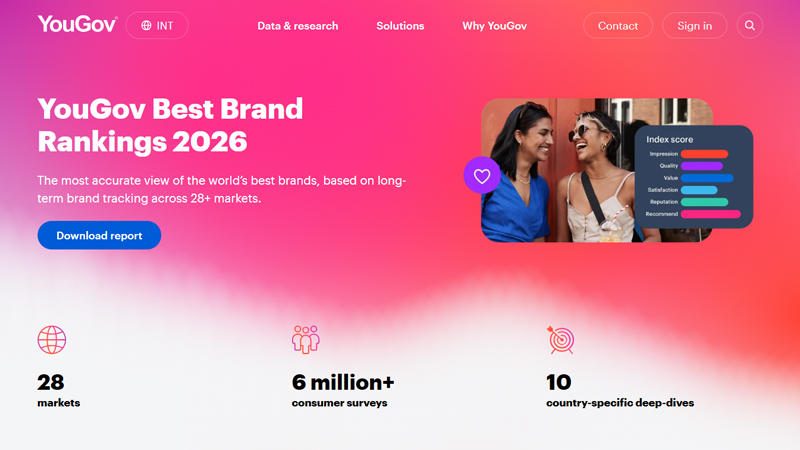Image resolution: width=800 pixels, height=450 pixels.
Task: Click the Sign in button
Action: pyautogui.click(x=694, y=26)
